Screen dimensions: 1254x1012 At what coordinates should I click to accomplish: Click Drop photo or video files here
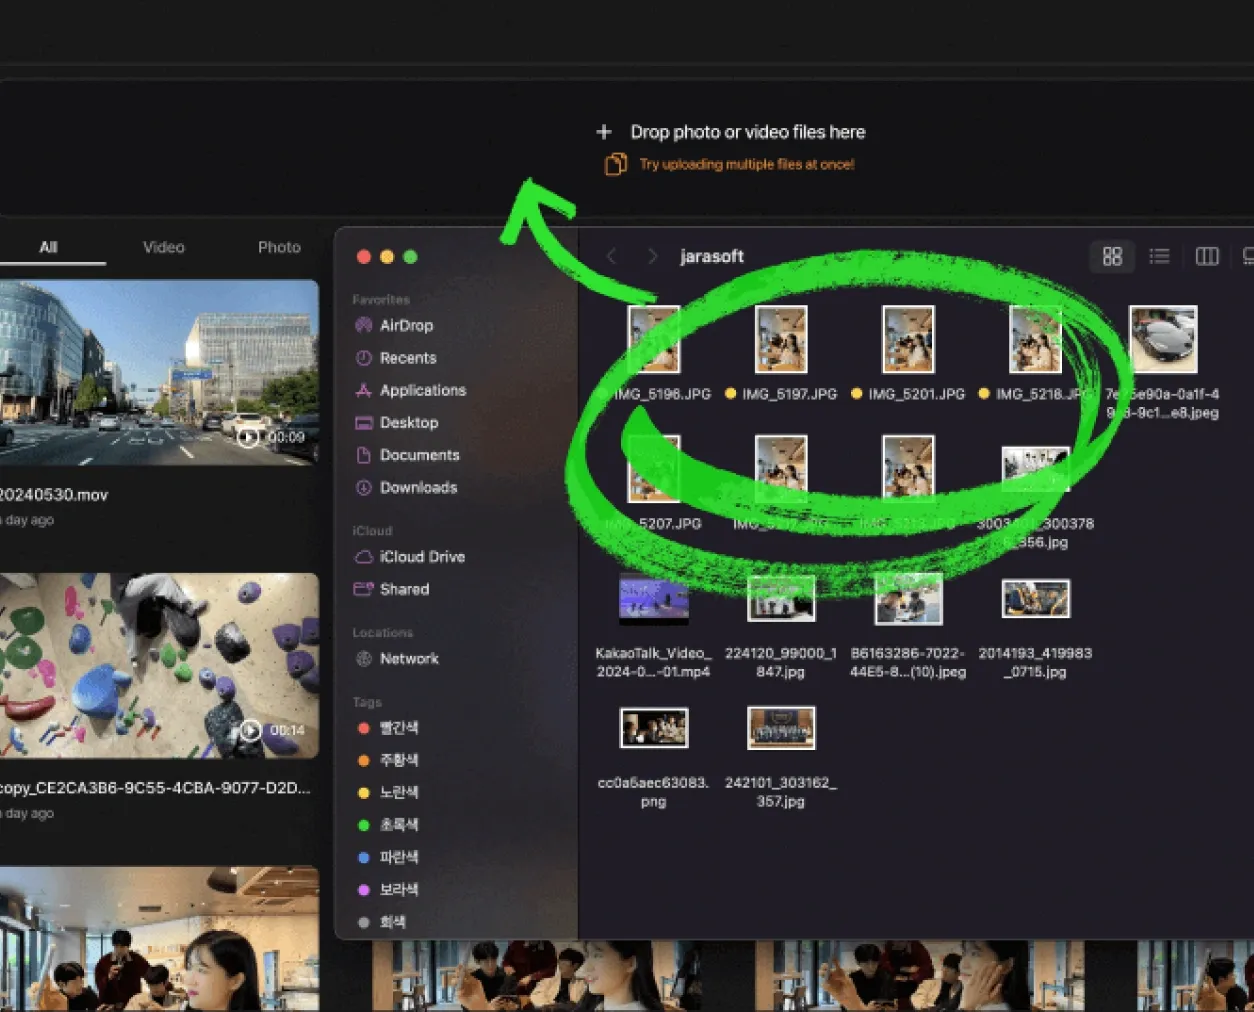coord(746,132)
